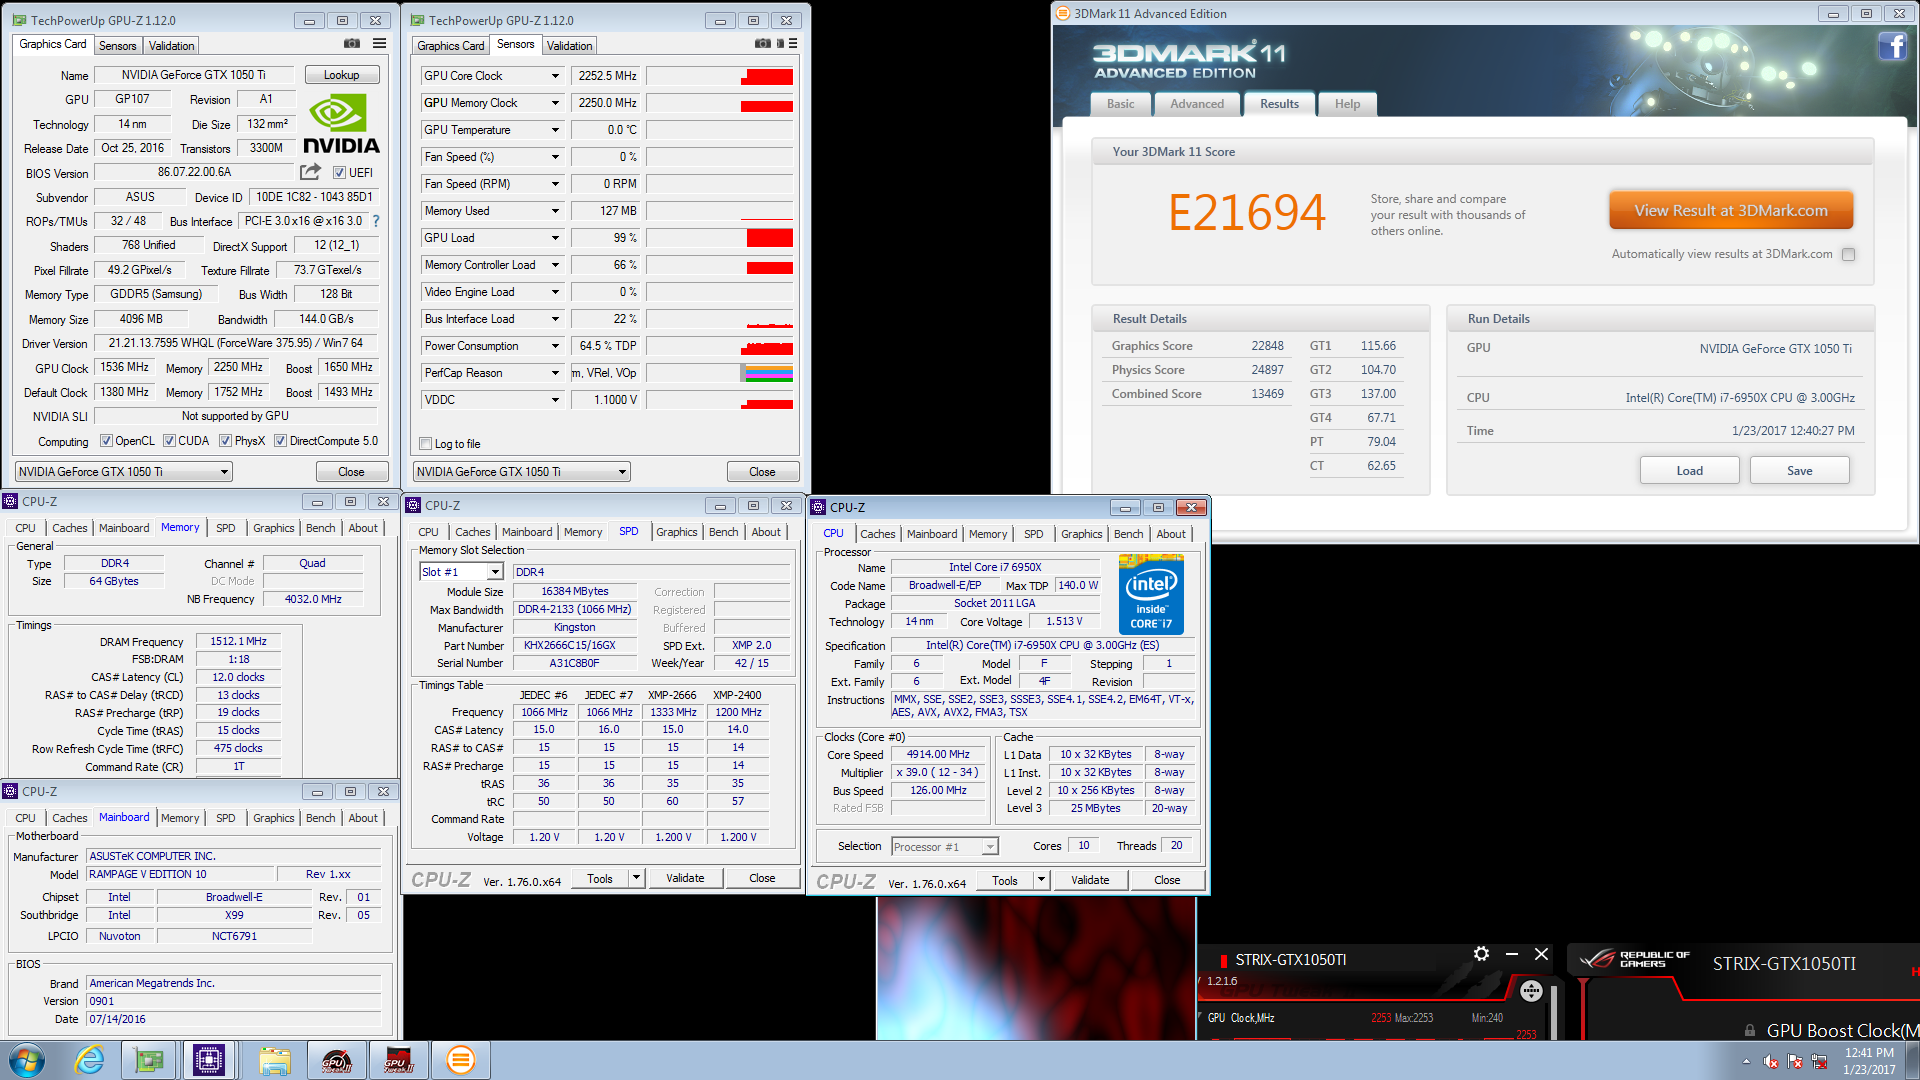Open the Slot #1 memory slot dropdown

(x=494, y=572)
